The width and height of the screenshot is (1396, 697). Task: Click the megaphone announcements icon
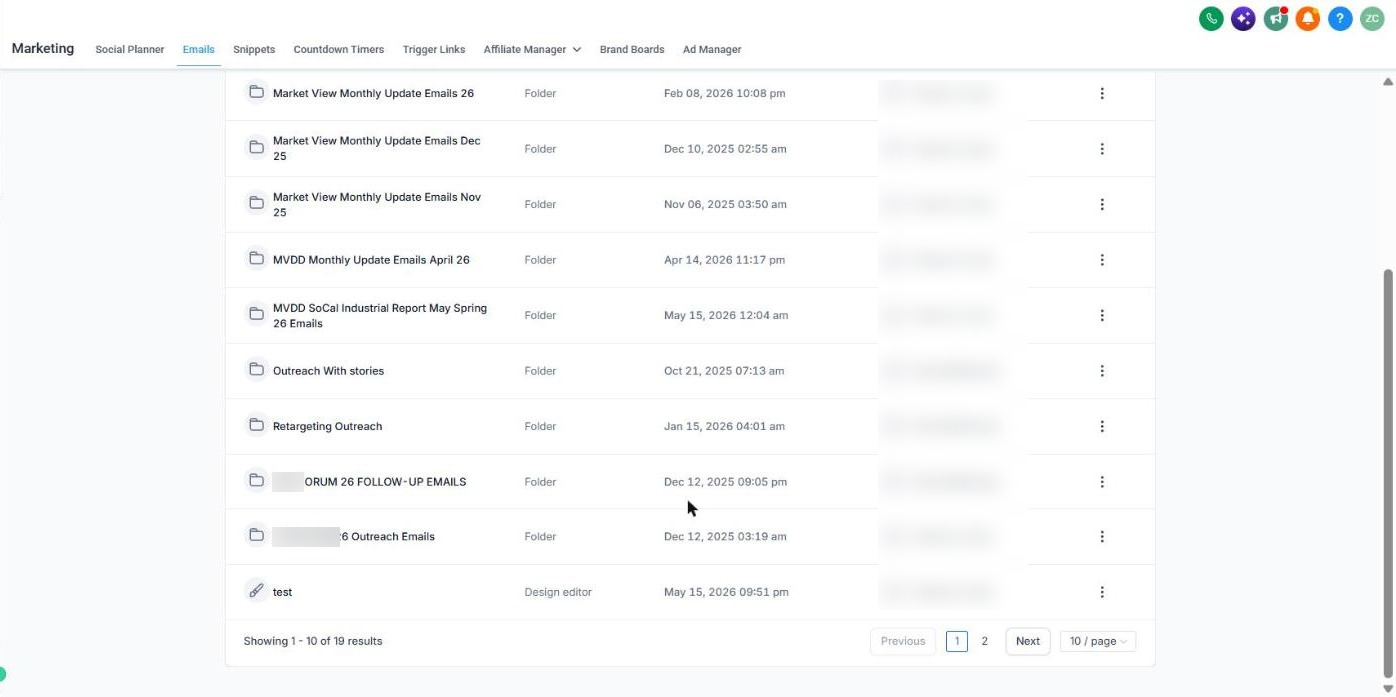pyautogui.click(x=1275, y=18)
